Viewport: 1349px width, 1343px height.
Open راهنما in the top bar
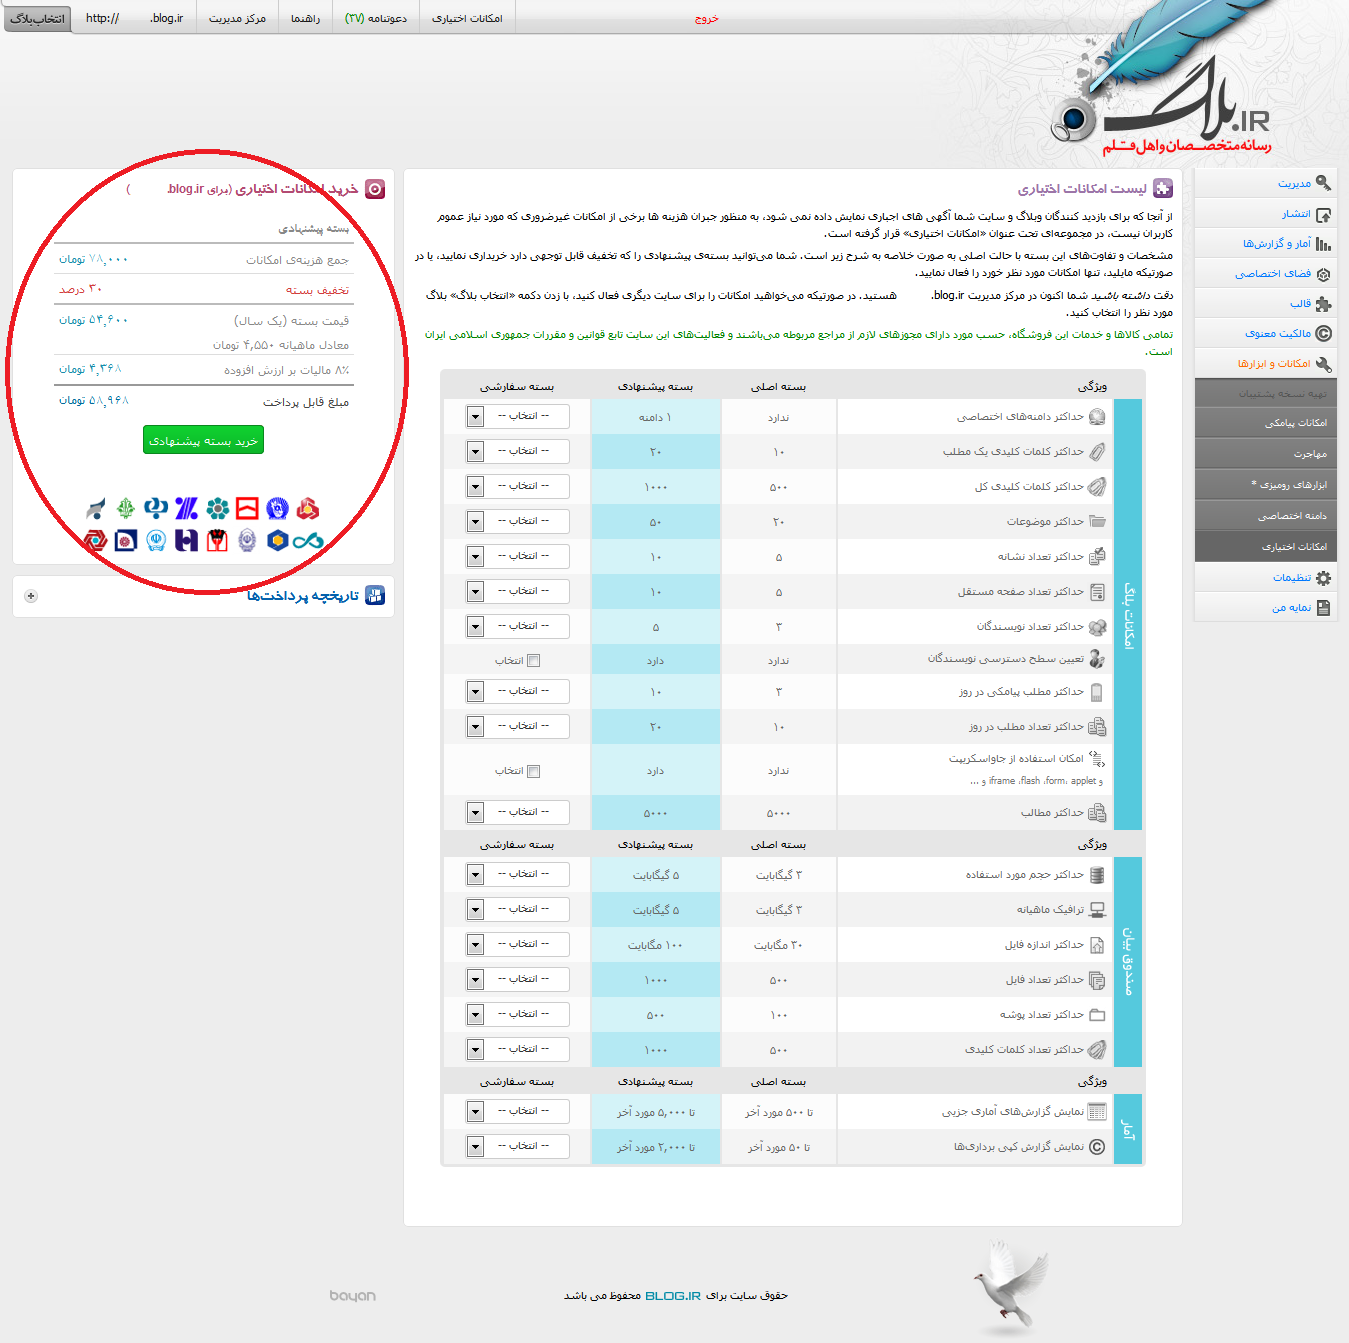tap(305, 19)
